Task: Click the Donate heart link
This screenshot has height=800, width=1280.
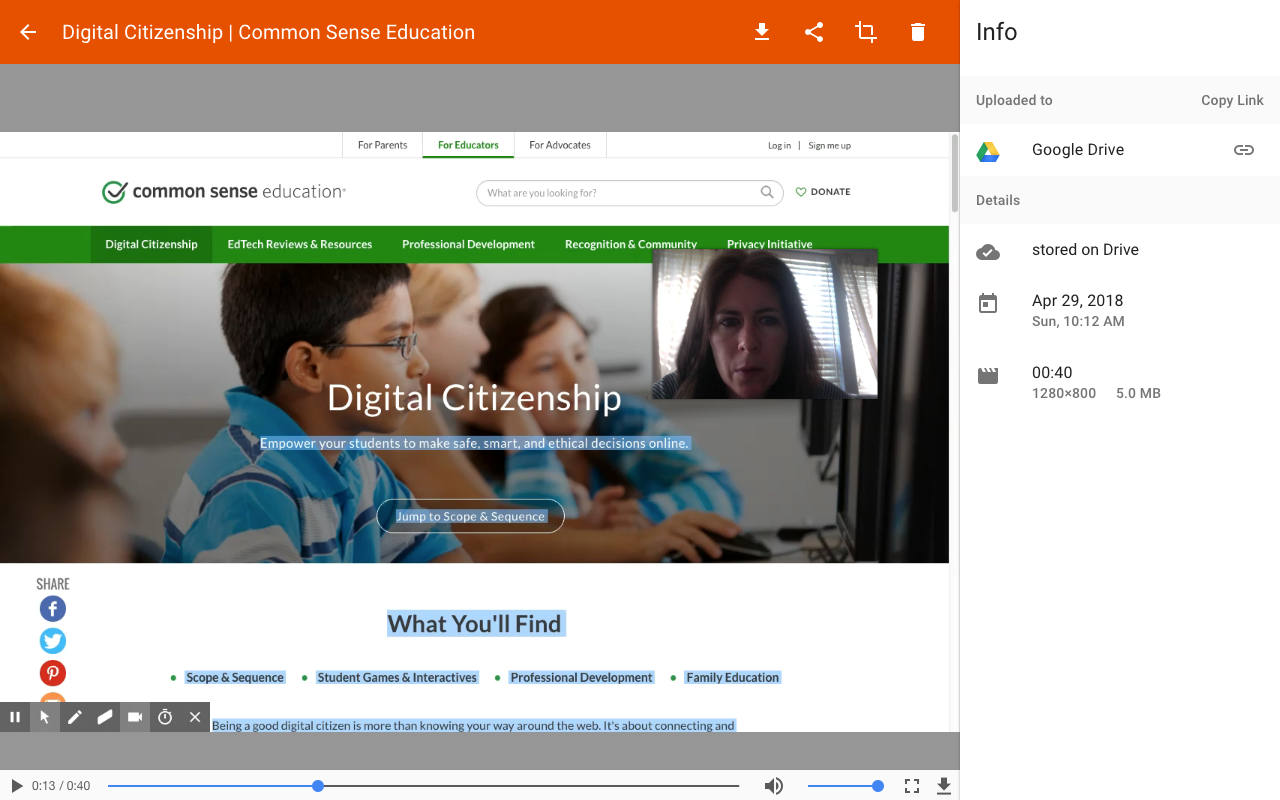Action: point(823,192)
